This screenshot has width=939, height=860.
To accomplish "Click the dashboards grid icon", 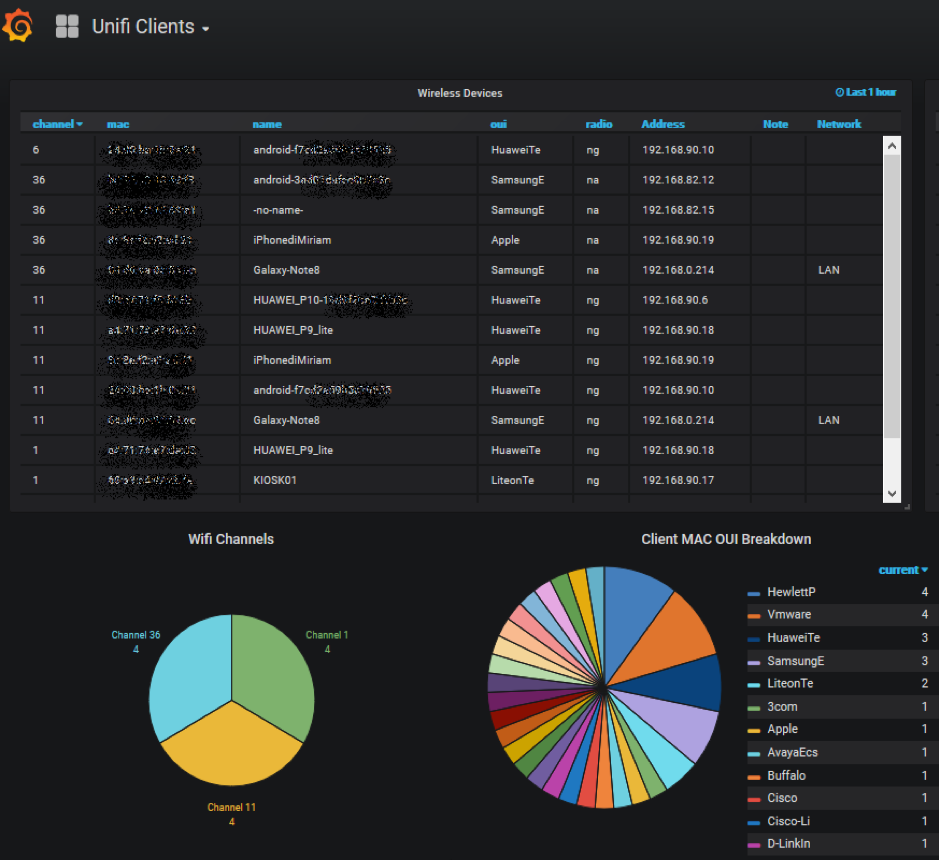I will [x=67, y=26].
